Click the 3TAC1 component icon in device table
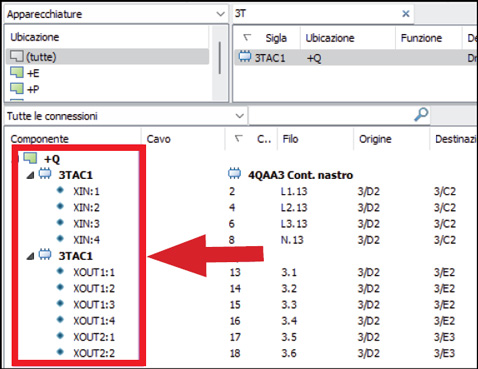 point(245,57)
